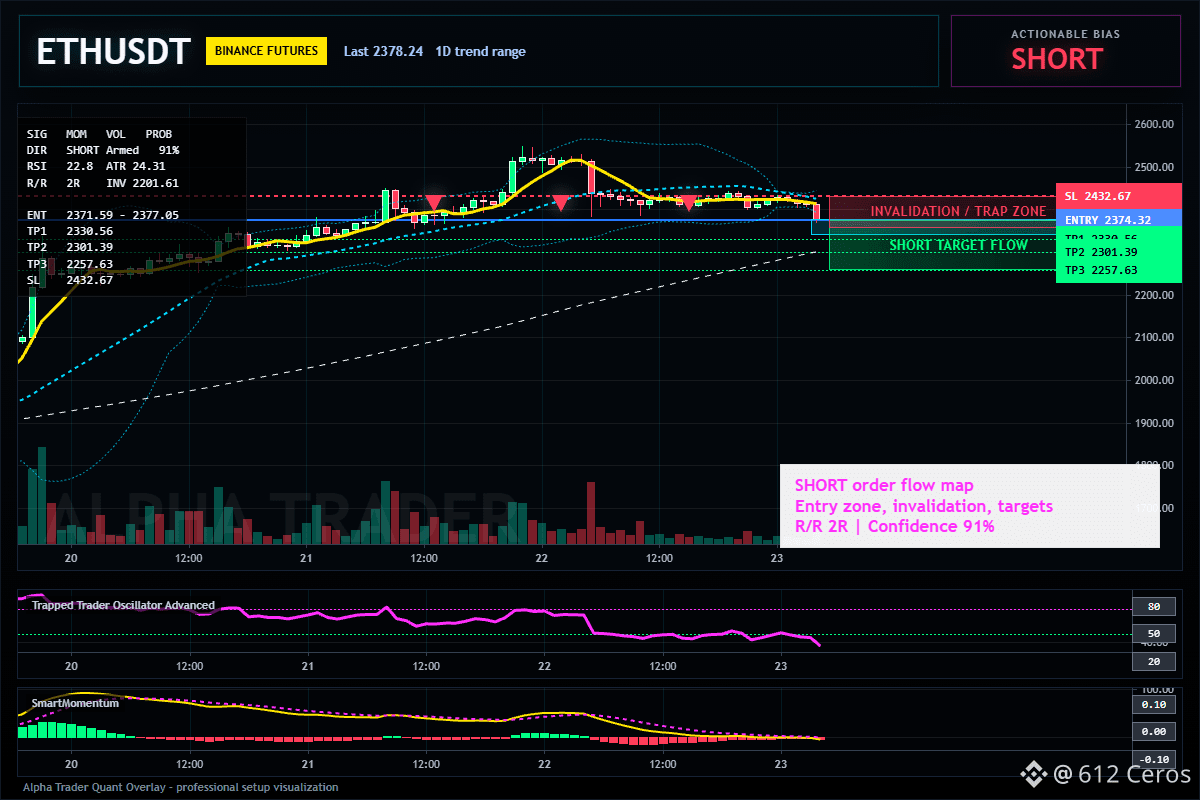The width and height of the screenshot is (1200, 800).
Task: Click the SmartMomentum -0.10 scale label
Action: 1153,759
